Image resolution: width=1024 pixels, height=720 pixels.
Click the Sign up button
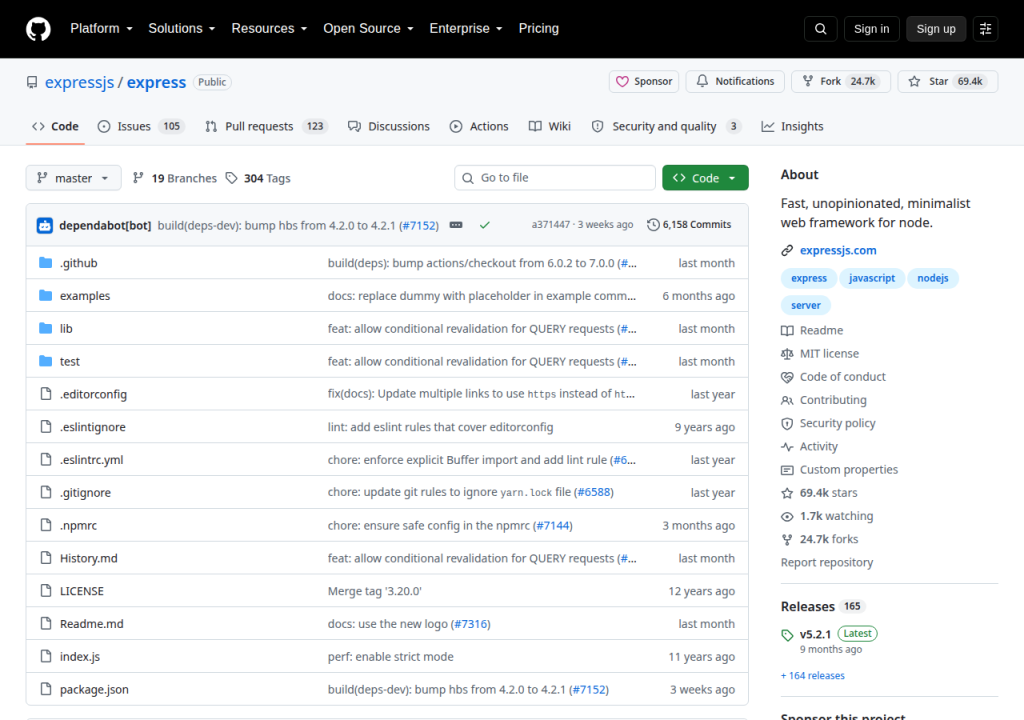pyautogui.click(x=936, y=29)
